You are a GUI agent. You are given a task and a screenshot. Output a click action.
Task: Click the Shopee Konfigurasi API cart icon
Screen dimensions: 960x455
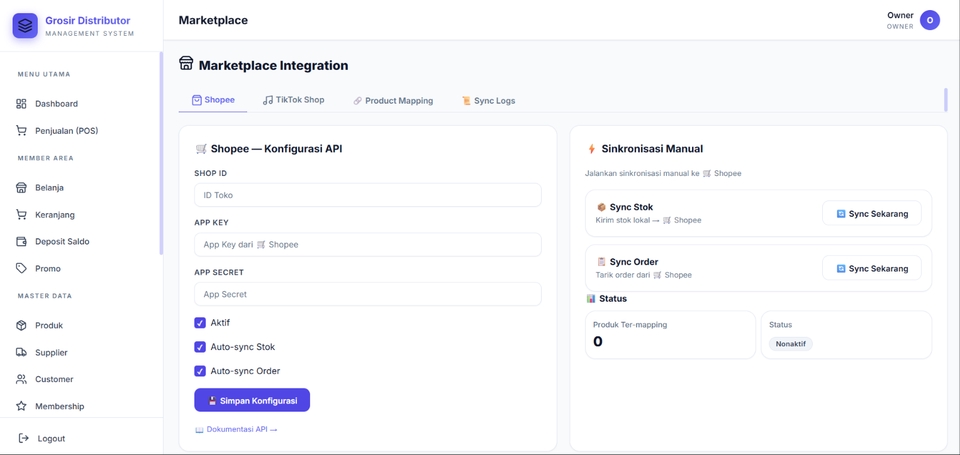201,148
